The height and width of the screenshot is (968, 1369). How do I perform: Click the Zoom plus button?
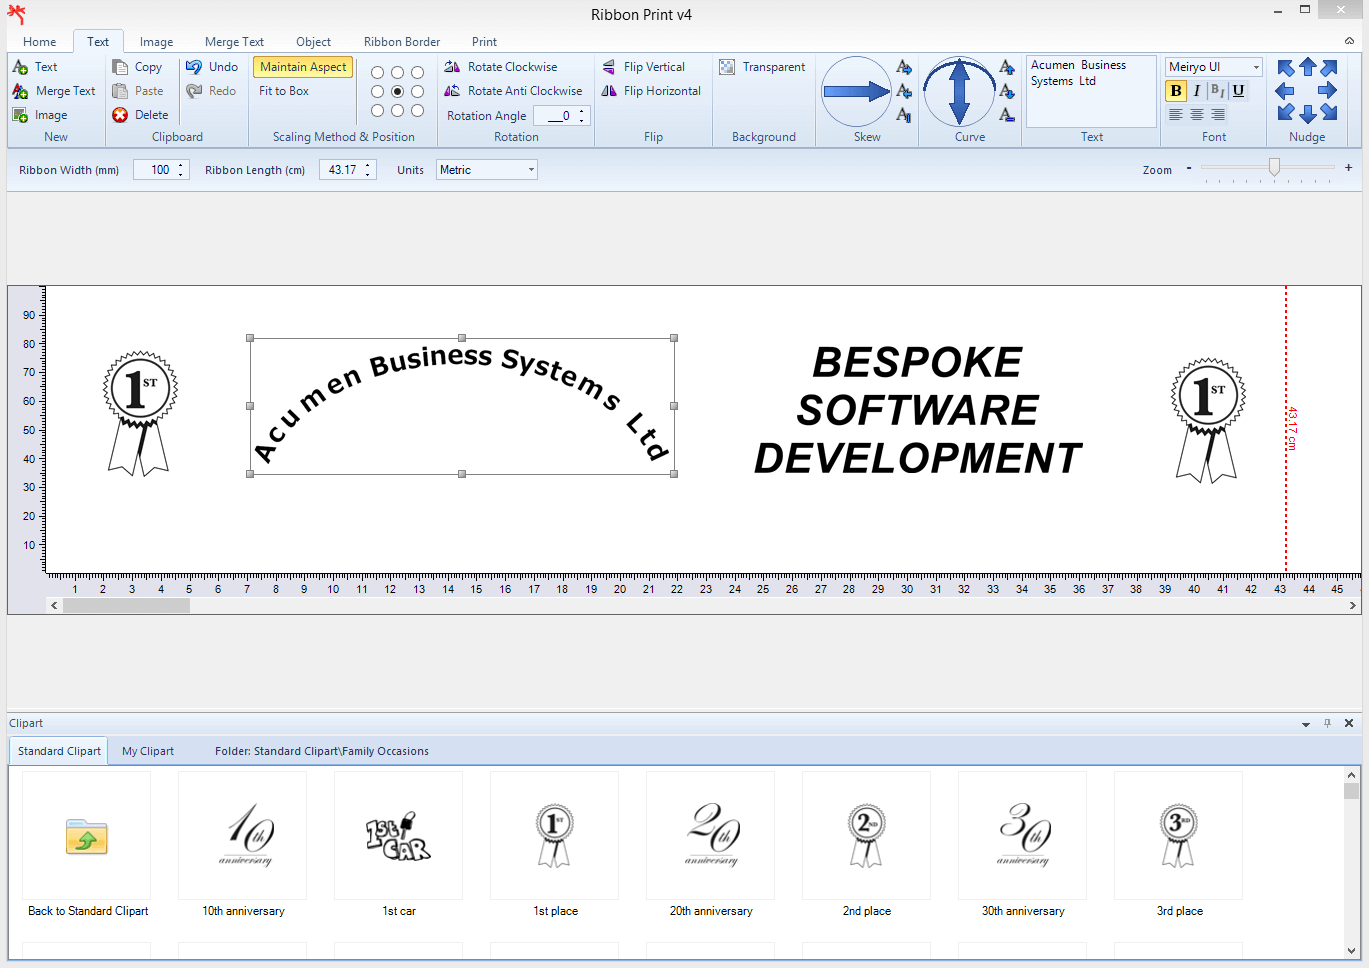click(x=1348, y=168)
